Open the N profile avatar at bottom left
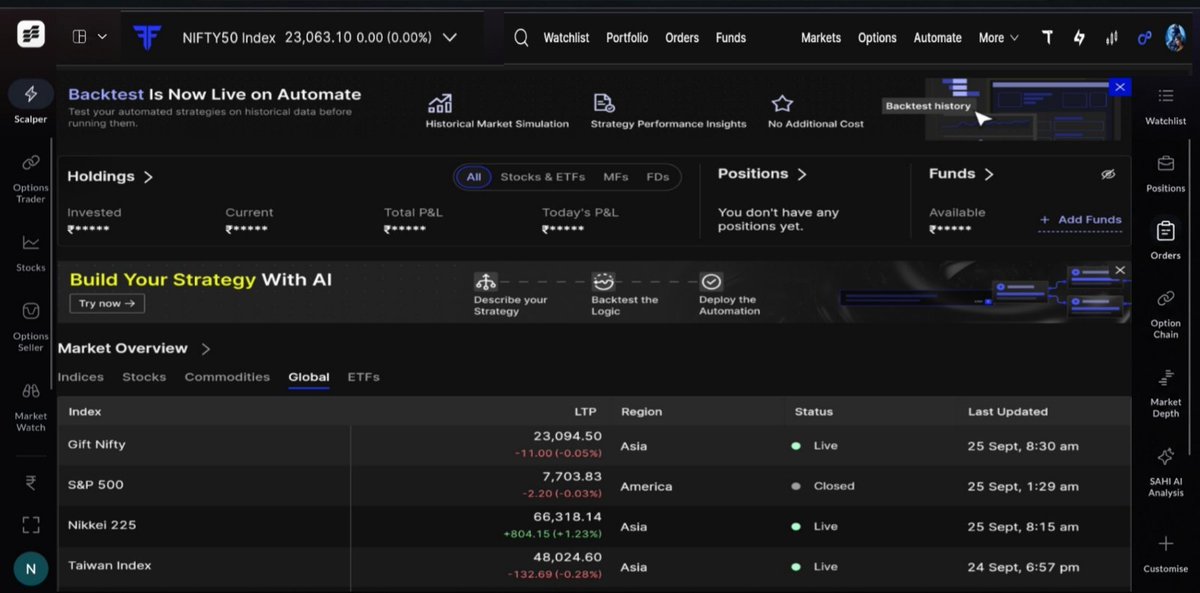Screen dimensions: 1200x593 pos(30,569)
